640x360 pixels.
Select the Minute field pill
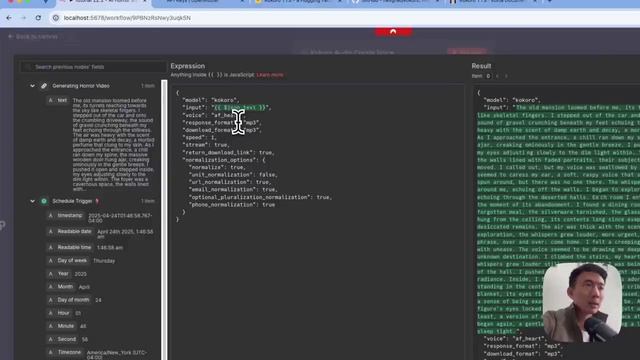tap(62, 326)
